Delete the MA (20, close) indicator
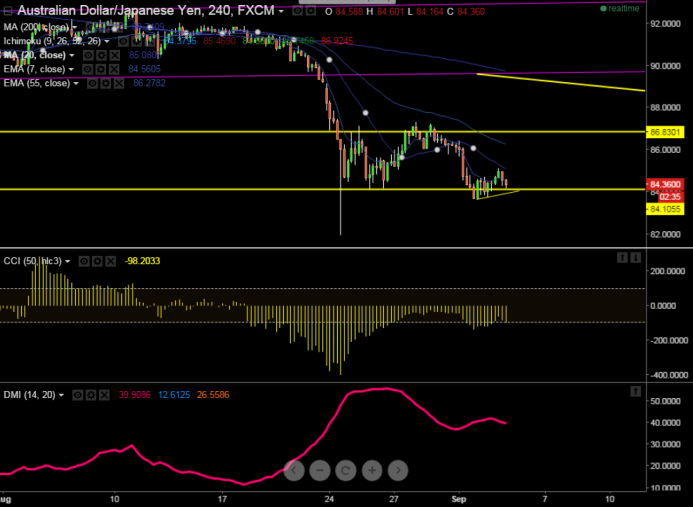Image resolution: width=693 pixels, height=507 pixels. click(114, 55)
